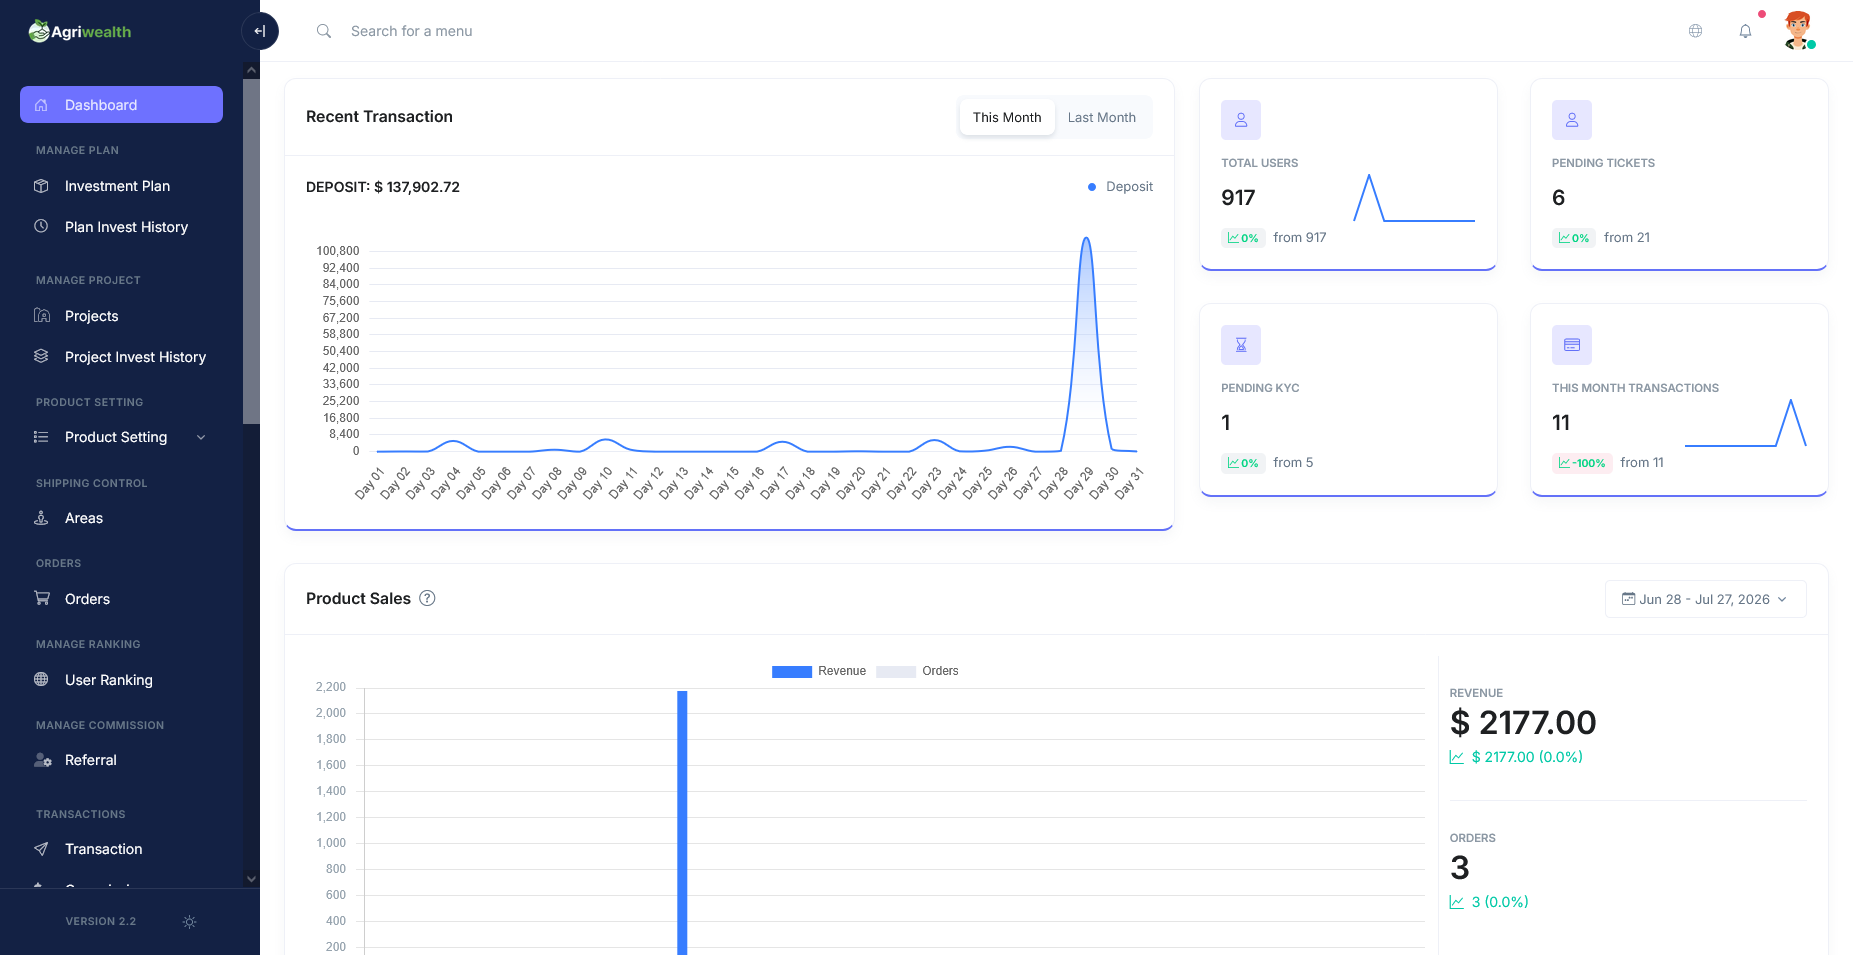This screenshot has width=1853, height=955.
Task: Click the This Month Transactions card icon
Action: point(1572,345)
